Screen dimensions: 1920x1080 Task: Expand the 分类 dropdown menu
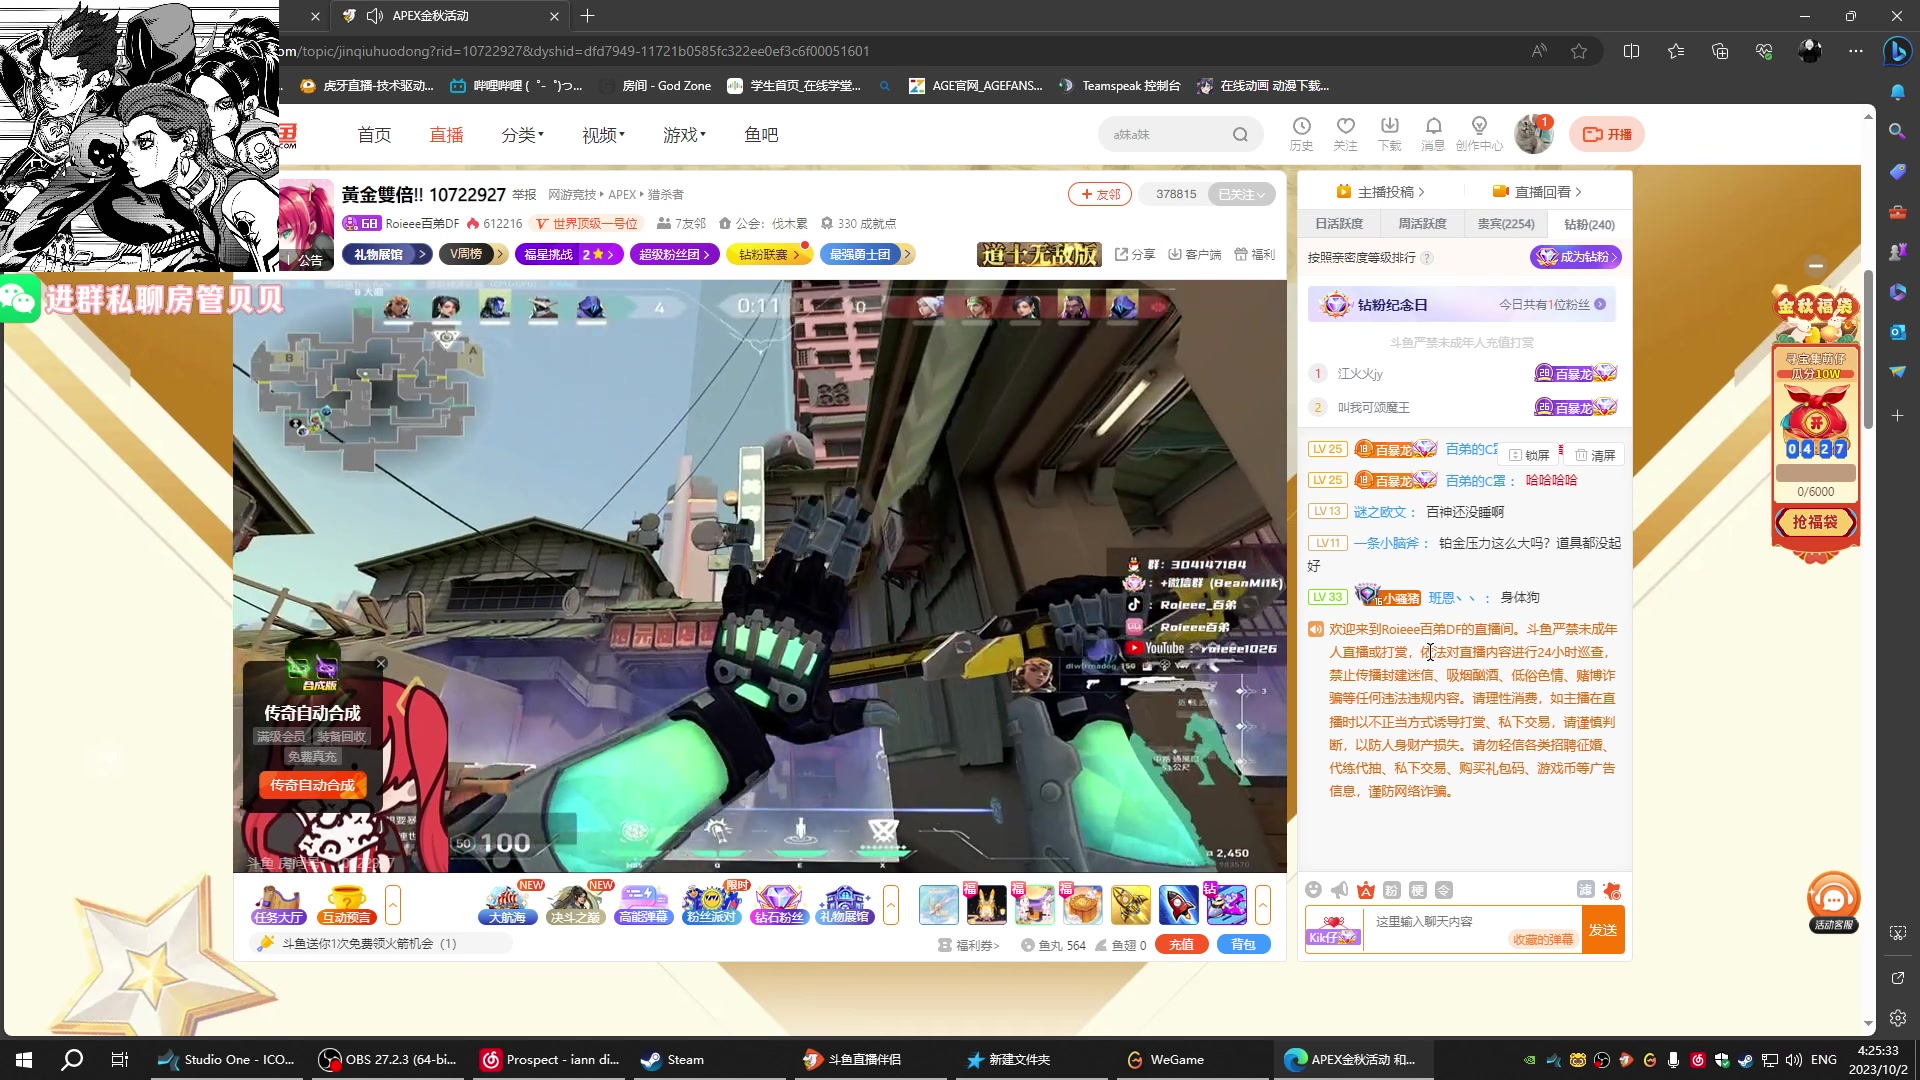522,135
